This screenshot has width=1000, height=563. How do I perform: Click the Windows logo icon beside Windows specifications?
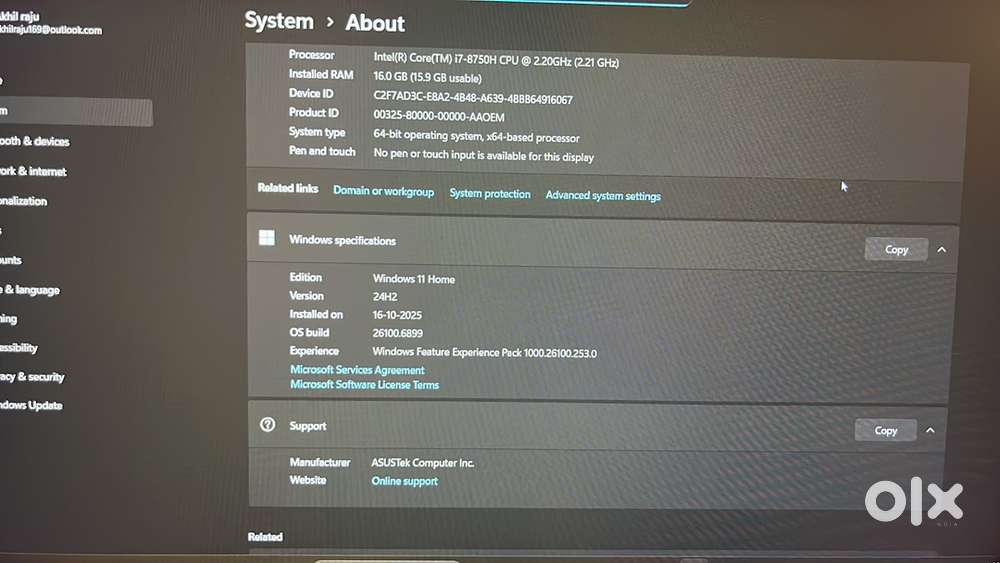pyautogui.click(x=267, y=238)
